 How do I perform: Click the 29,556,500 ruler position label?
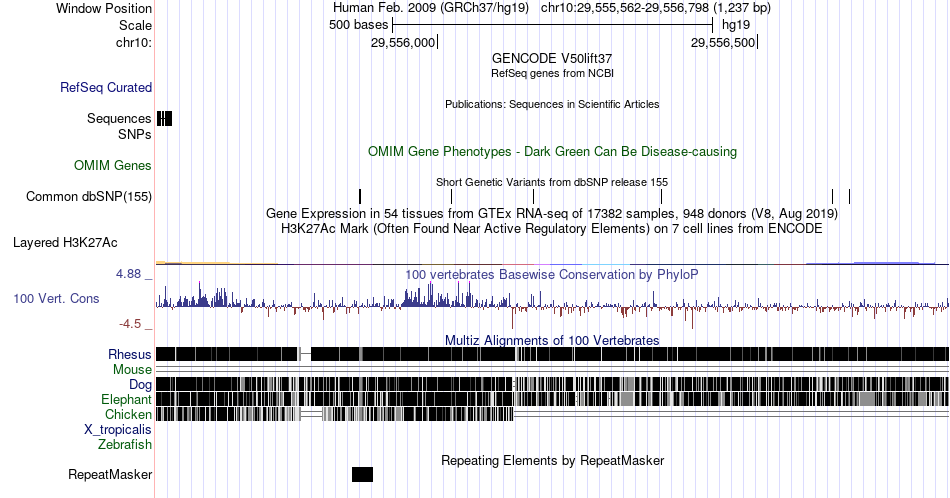pos(723,42)
